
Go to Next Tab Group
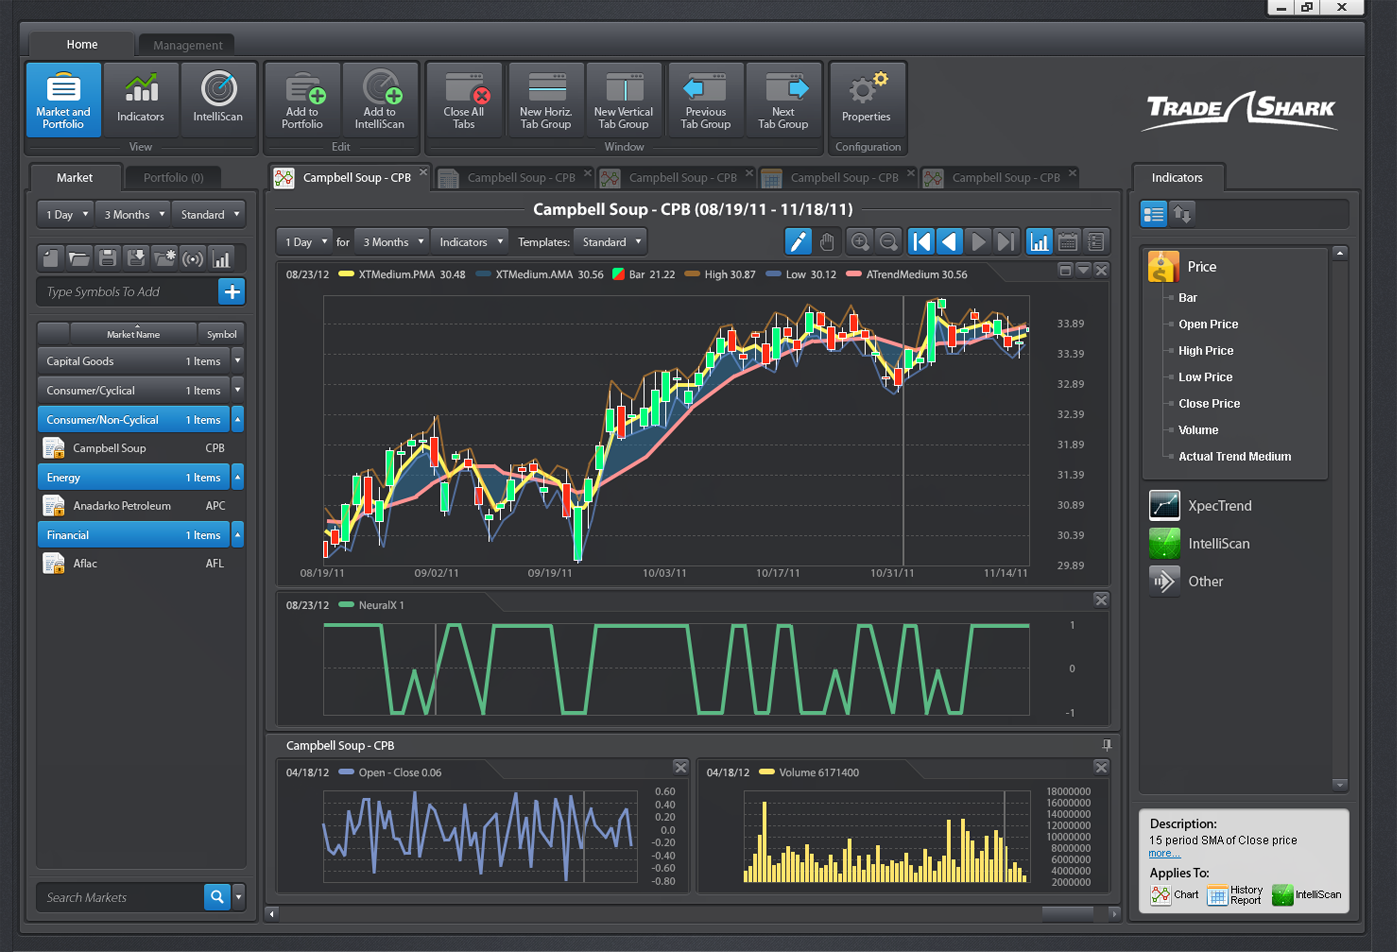783,100
